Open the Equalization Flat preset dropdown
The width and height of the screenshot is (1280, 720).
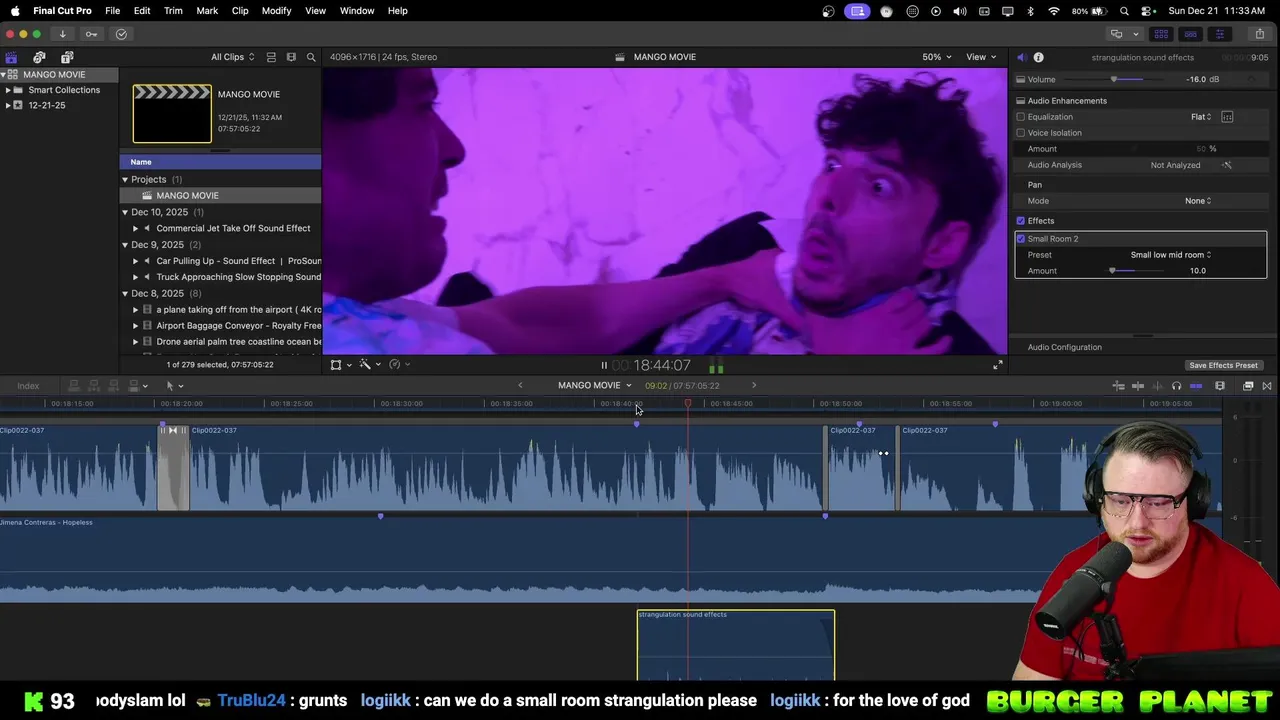coord(1201,117)
